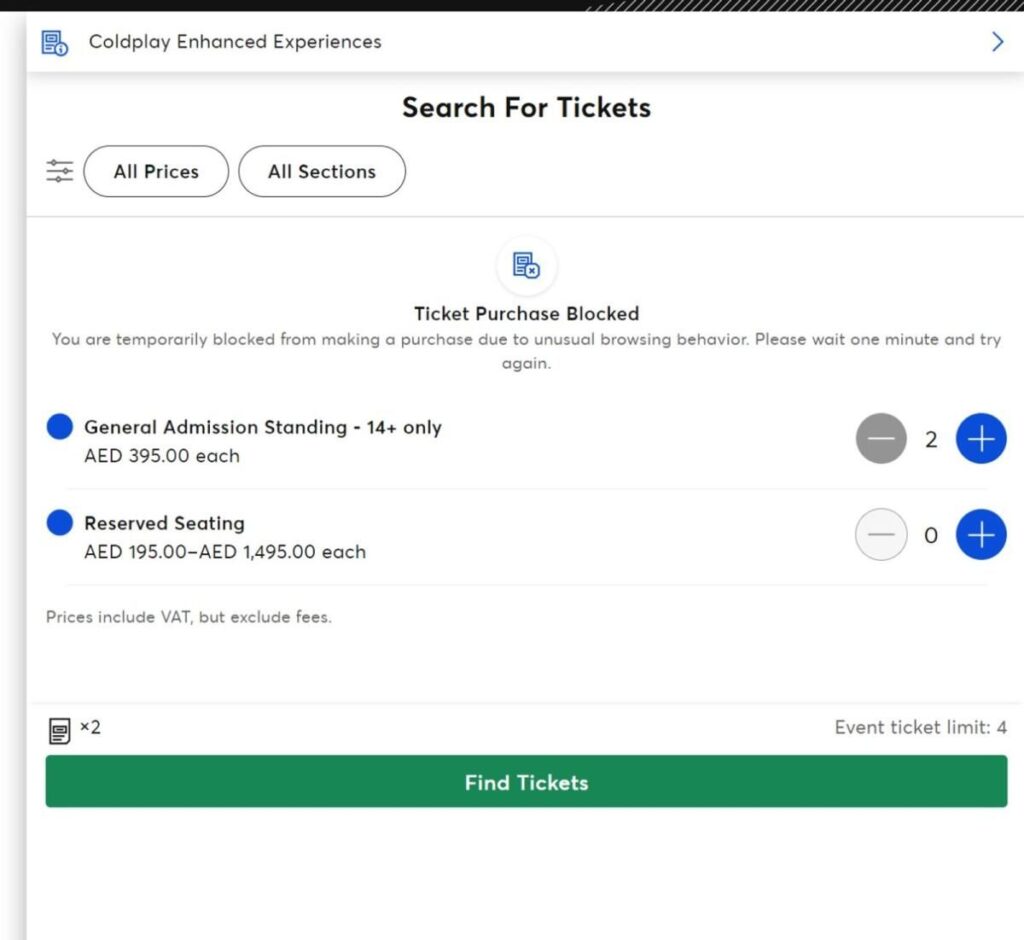Expand Coldplay Enhanced Experiences with the chevron arrow

pos(996,42)
